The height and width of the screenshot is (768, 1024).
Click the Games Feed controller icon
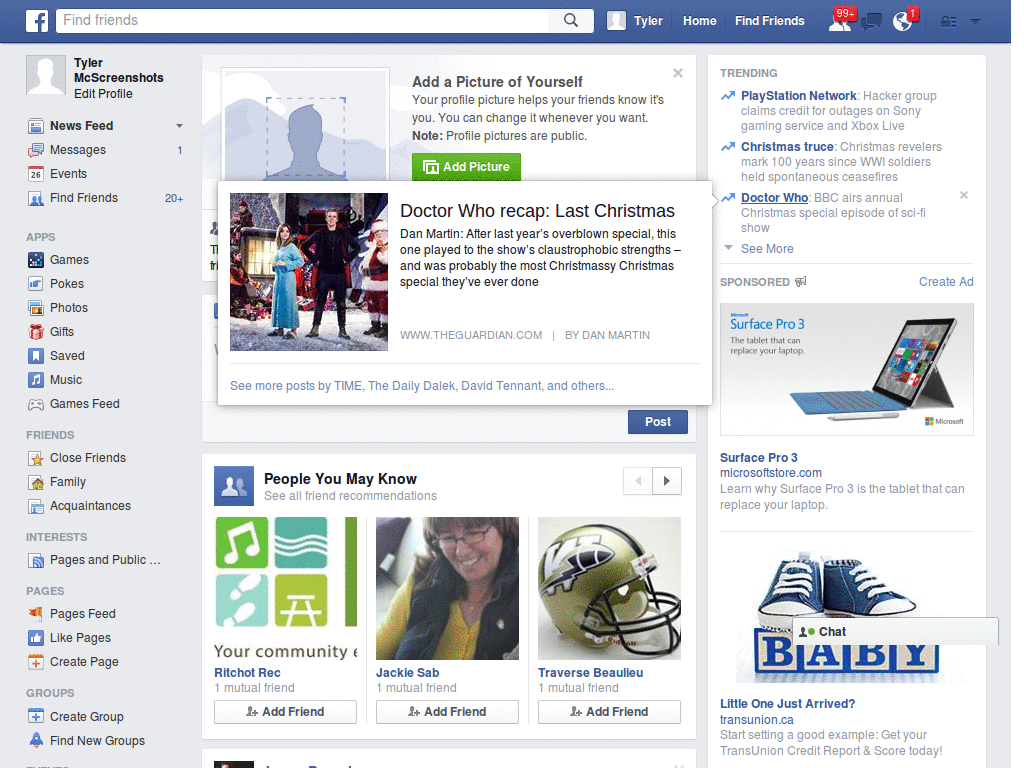[36, 404]
